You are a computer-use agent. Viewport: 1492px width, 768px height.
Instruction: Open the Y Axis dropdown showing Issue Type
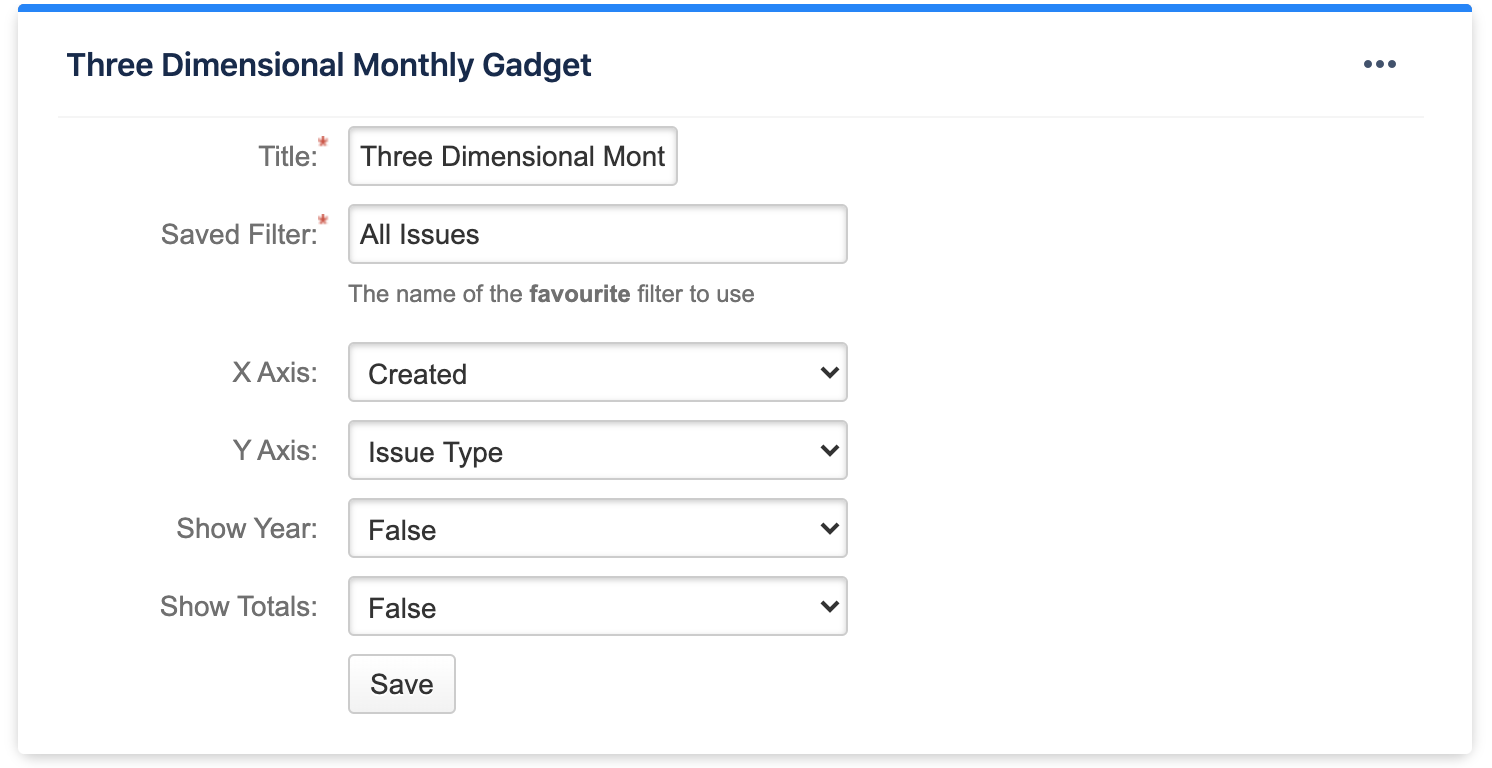click(x=598, y=451)
